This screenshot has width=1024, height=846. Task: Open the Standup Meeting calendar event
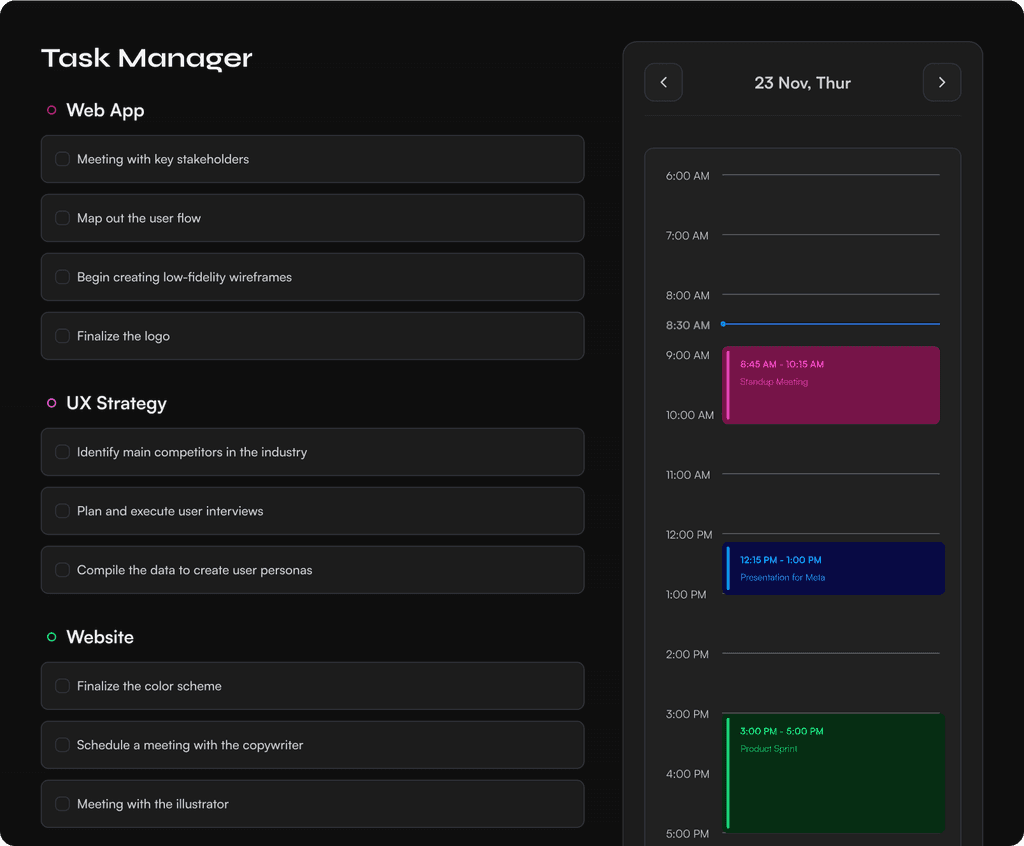tap(831, 385)
